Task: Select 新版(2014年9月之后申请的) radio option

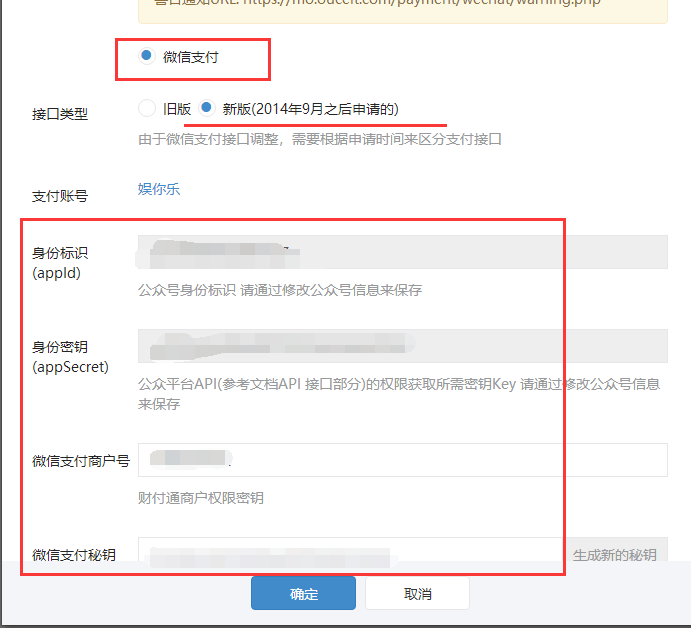Action: (206, 108)
